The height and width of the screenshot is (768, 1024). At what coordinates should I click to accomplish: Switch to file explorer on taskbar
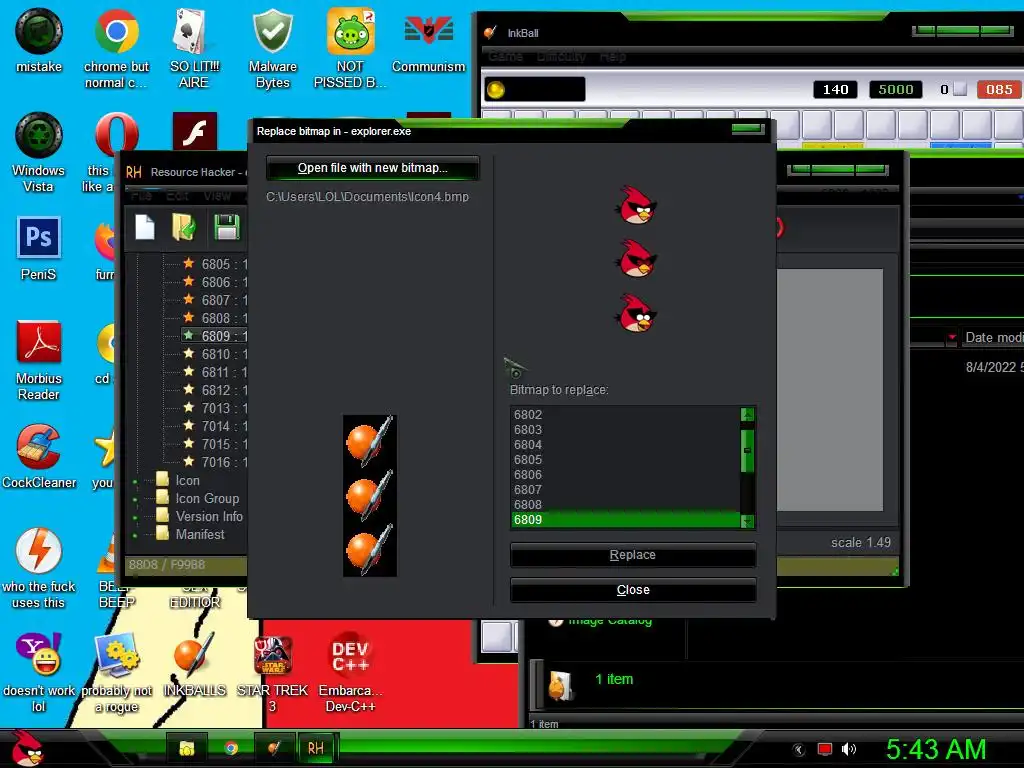[x=187, y=748]
